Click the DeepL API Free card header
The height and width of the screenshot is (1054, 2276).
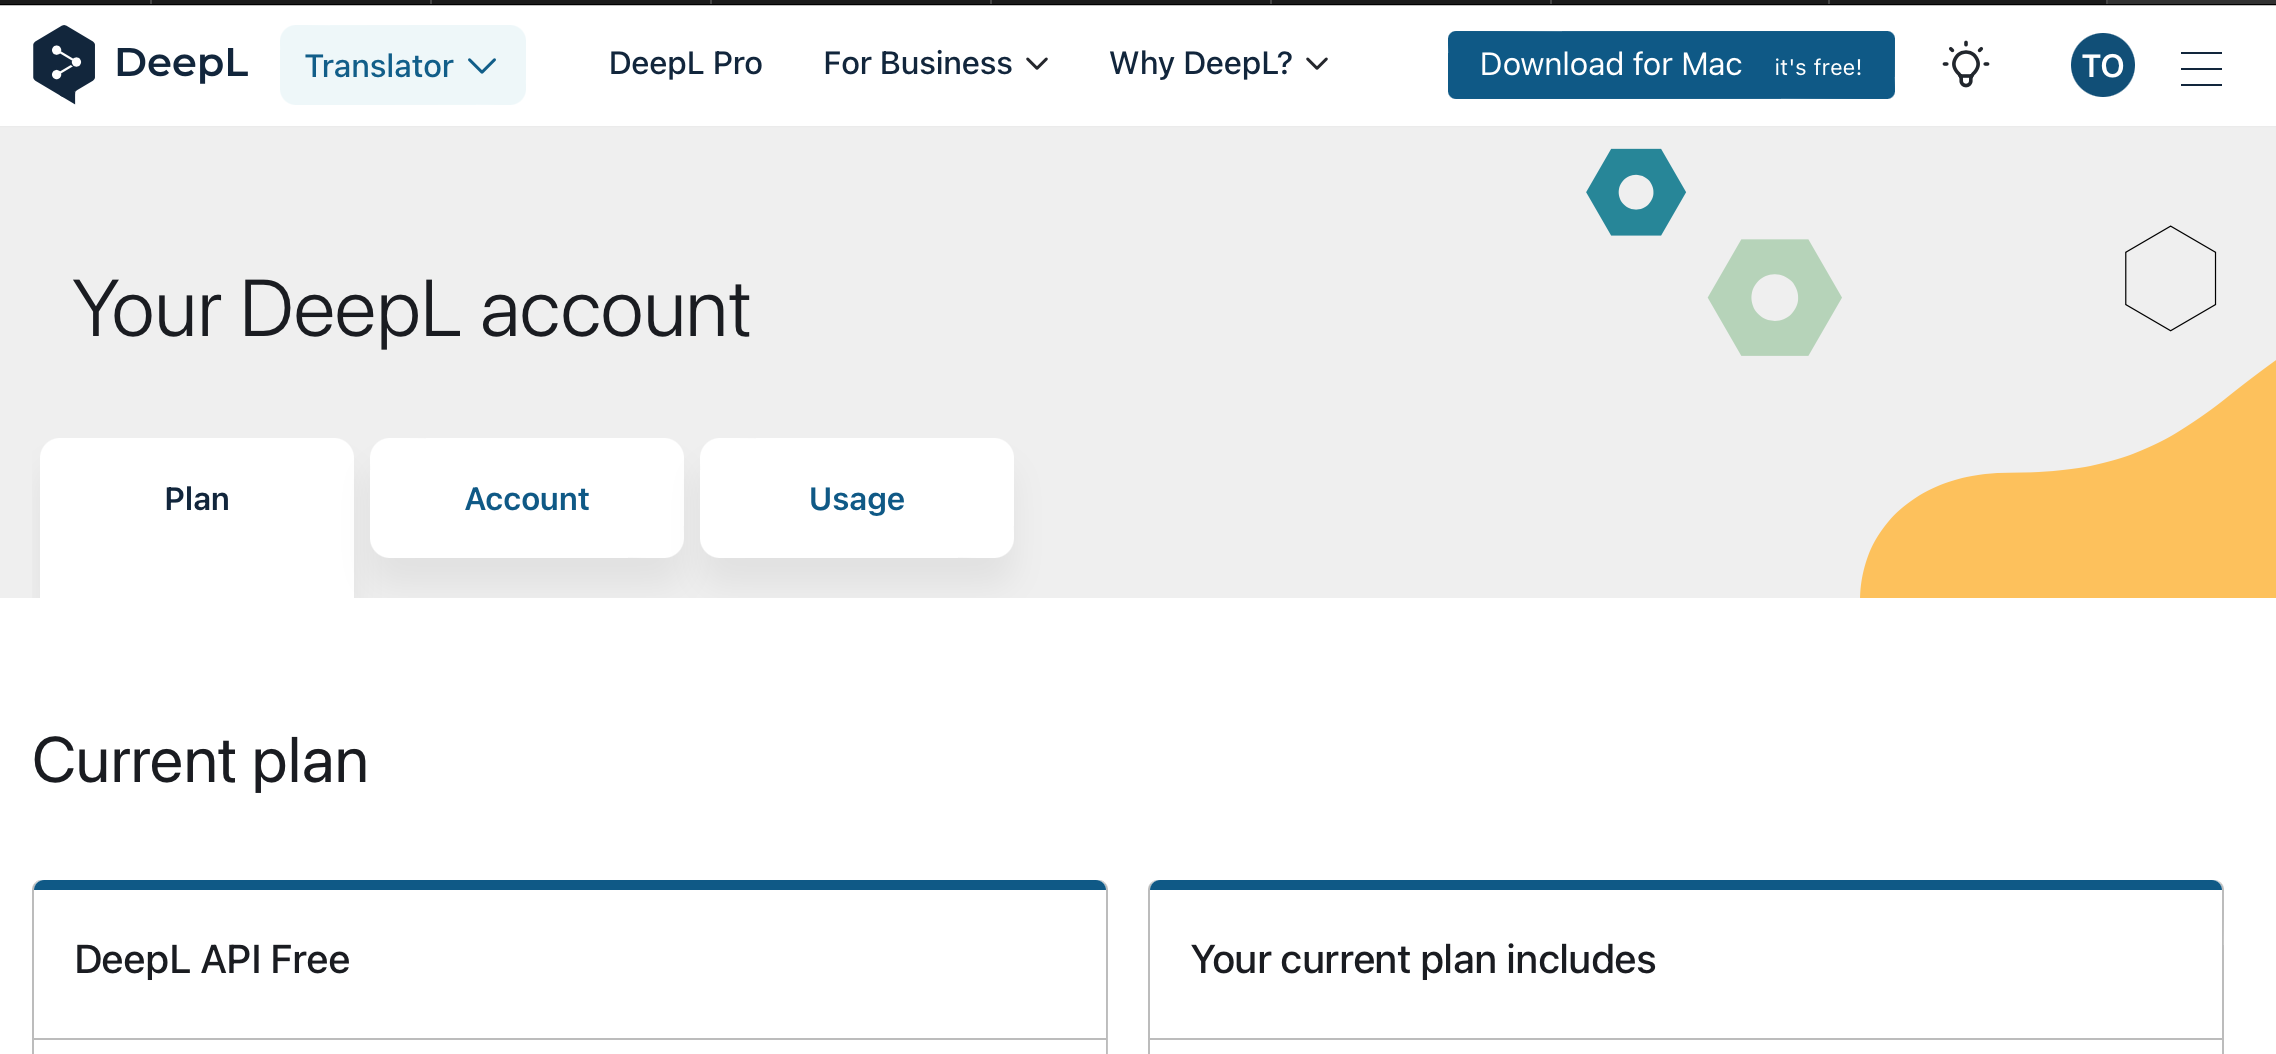point(570,960)
